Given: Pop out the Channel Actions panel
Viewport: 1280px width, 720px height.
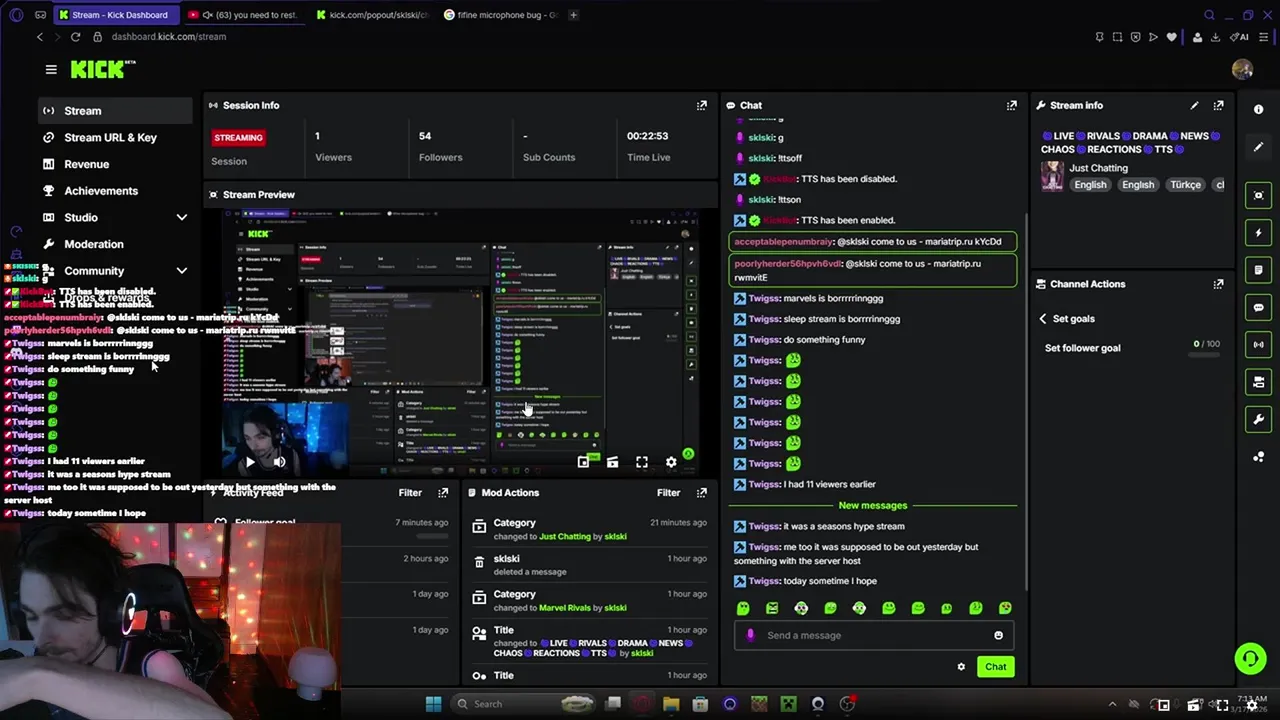Looking at the screenshot, I should click(x=1218, y=284).
